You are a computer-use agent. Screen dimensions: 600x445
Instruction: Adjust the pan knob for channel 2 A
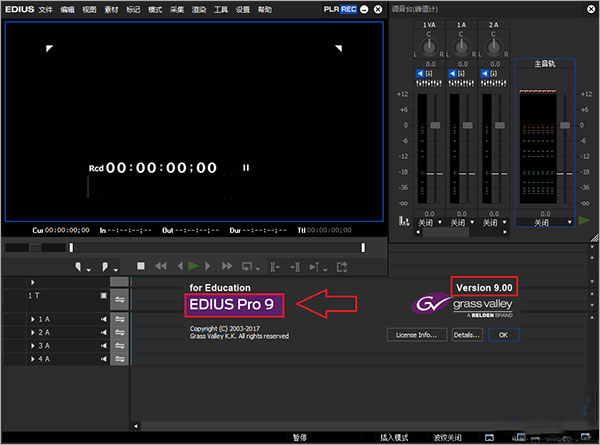[494, 47]
